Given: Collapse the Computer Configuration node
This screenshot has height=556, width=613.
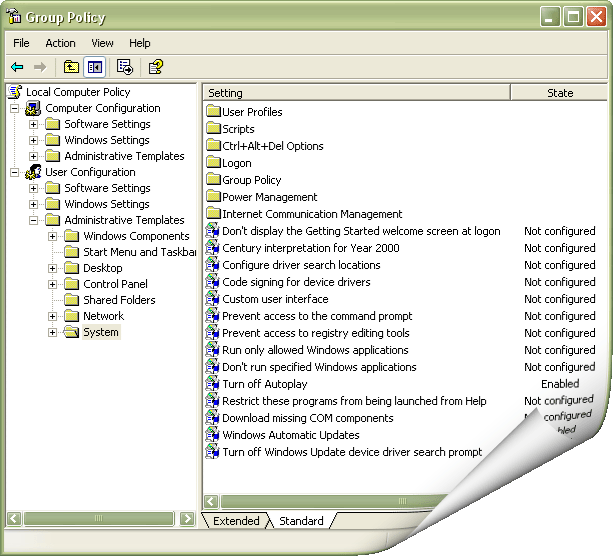Looking at the screenshot, I should click(x=14, y=108).
